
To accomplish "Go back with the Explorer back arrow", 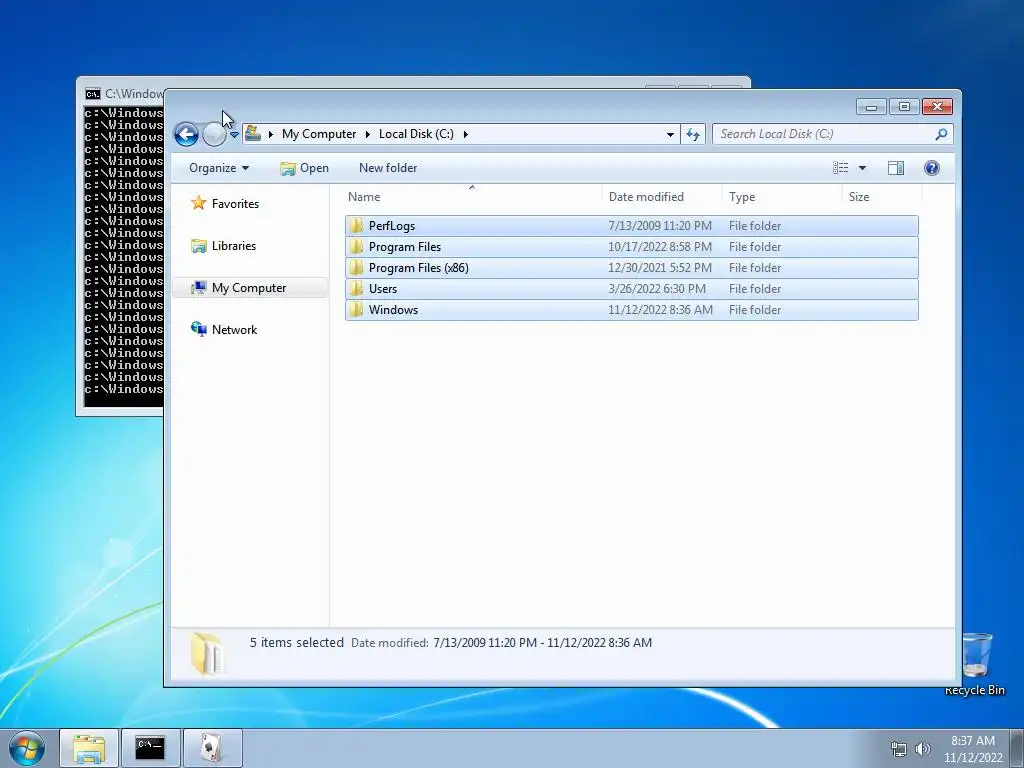I will click(186, 135).
